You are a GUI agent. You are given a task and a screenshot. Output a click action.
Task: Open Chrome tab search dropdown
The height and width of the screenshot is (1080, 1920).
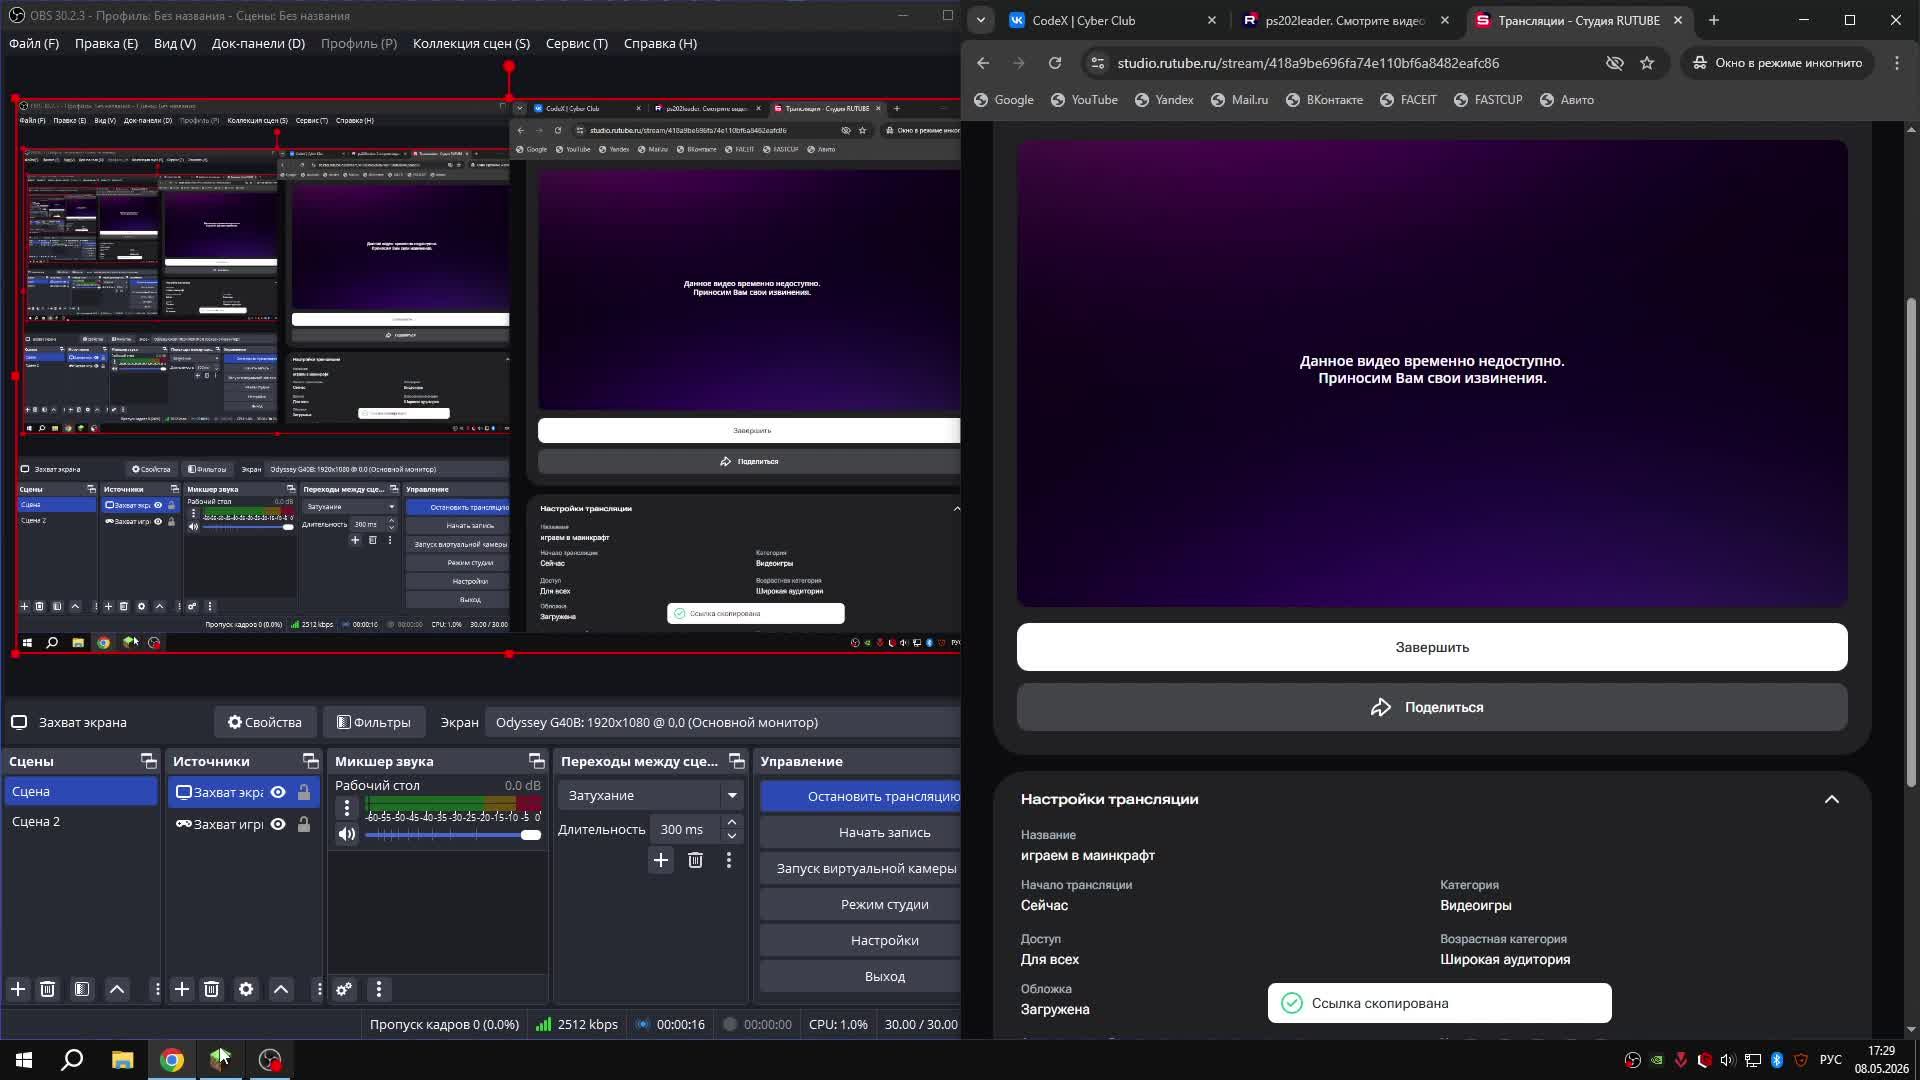coord(981,20)
